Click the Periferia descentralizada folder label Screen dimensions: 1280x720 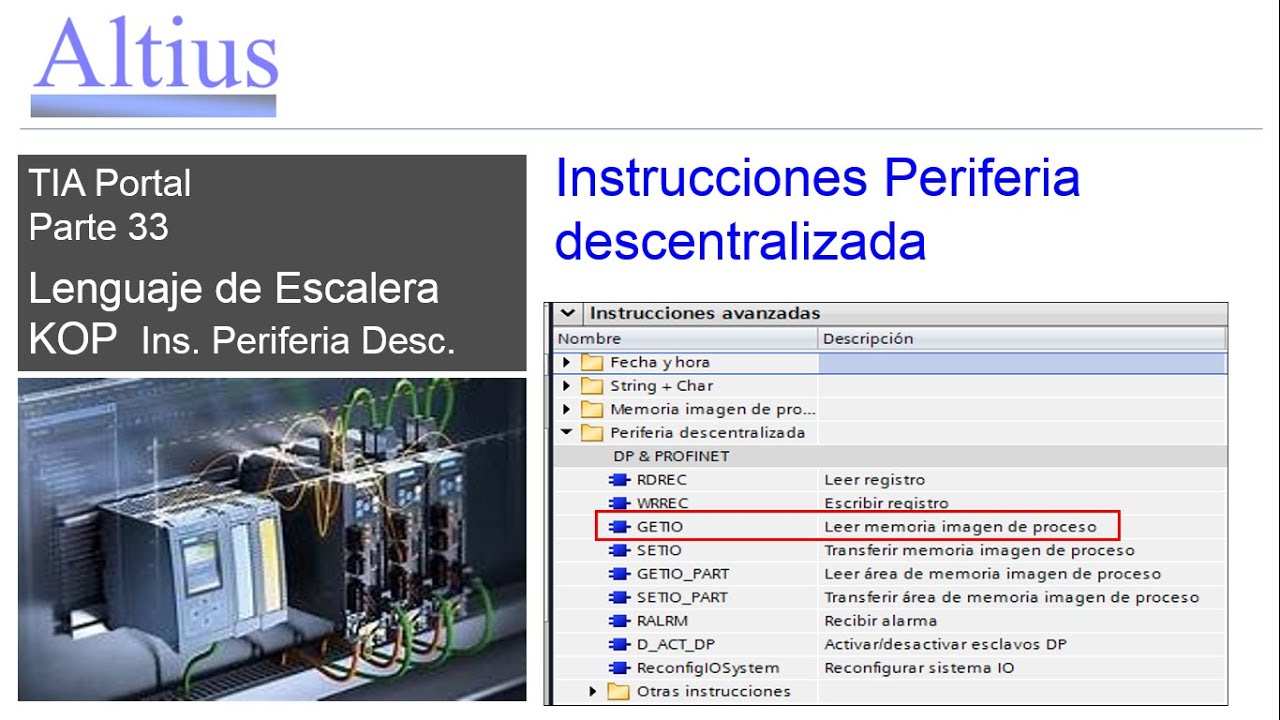707,433
